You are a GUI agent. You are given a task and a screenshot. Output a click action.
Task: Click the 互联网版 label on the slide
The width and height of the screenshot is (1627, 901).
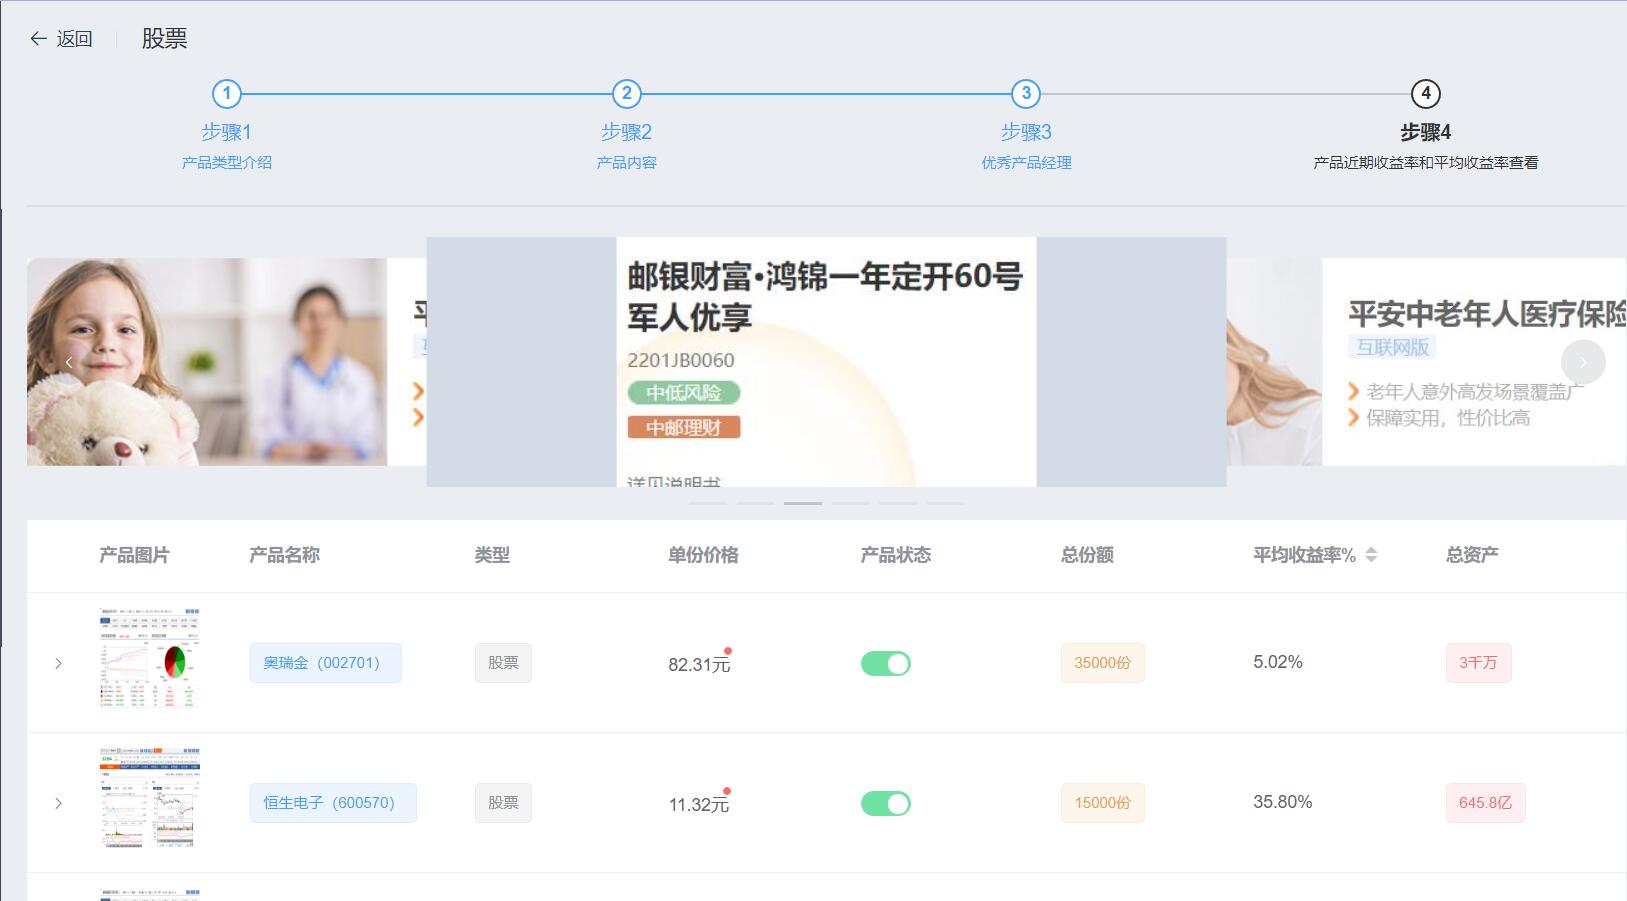pos(1393,347)
